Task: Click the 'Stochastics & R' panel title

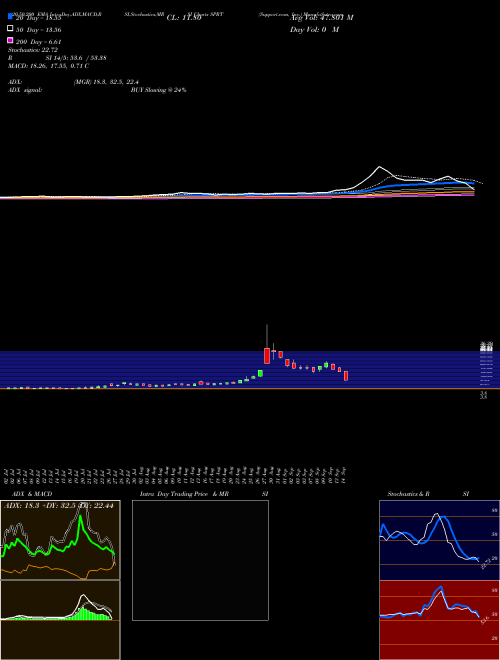Action: click(x=409, y=494)
